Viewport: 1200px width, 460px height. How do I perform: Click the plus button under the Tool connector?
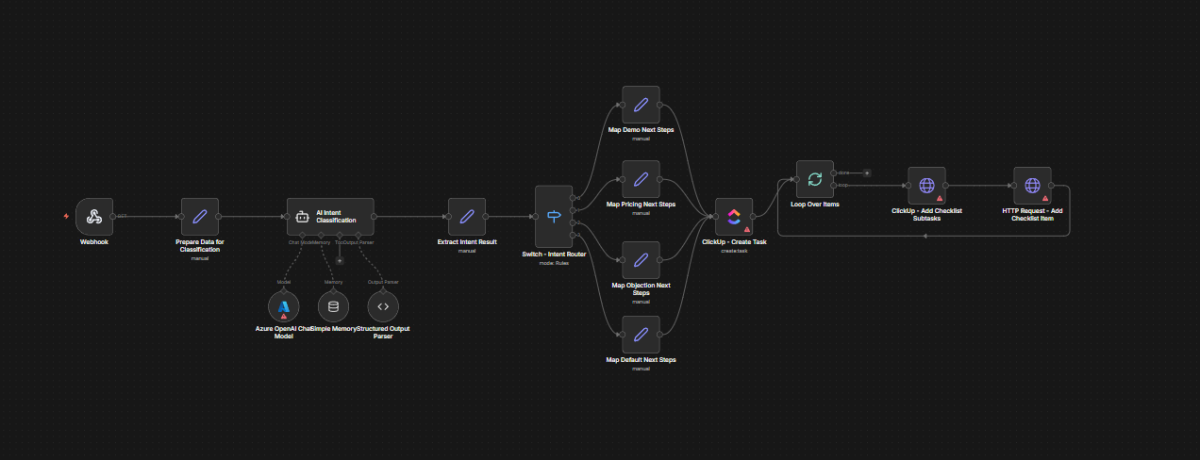click(340, 260)
